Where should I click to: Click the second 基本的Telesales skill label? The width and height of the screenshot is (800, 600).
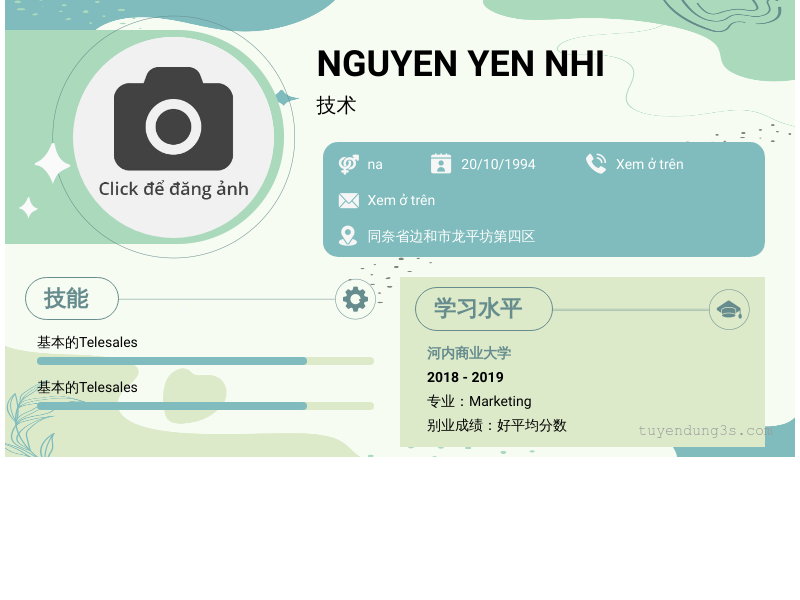point(87,387)
